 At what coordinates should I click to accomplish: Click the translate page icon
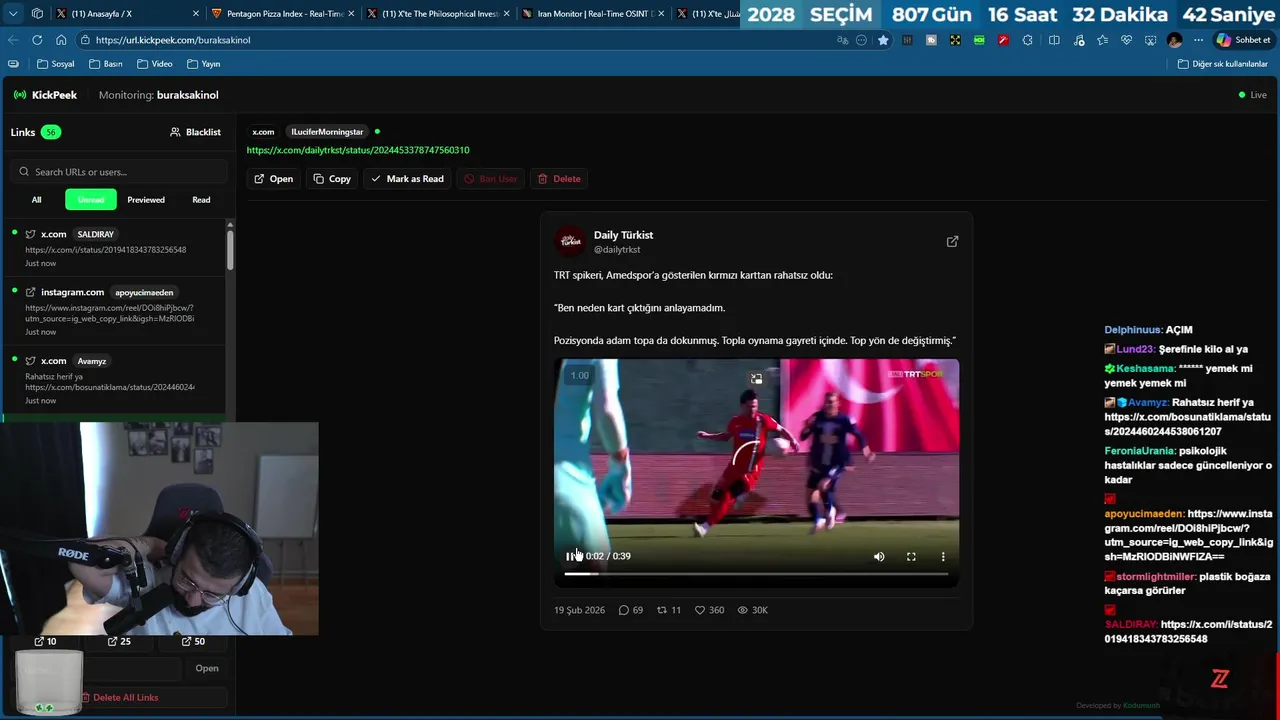point(842,40)
